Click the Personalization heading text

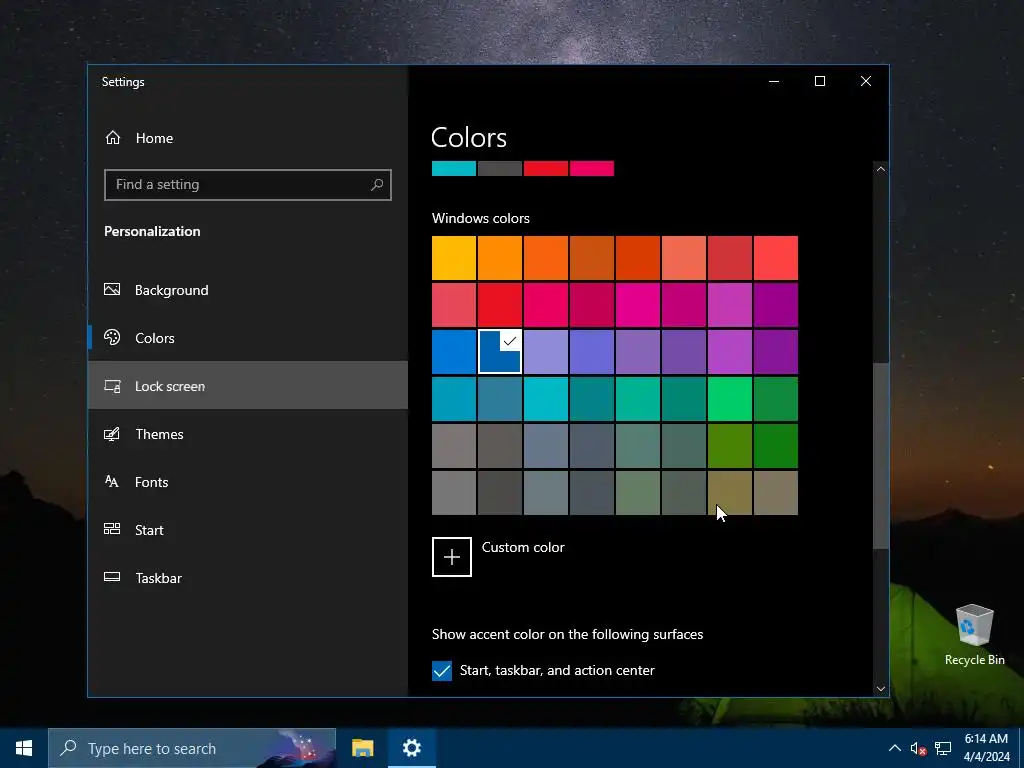(x=152, y=231)
